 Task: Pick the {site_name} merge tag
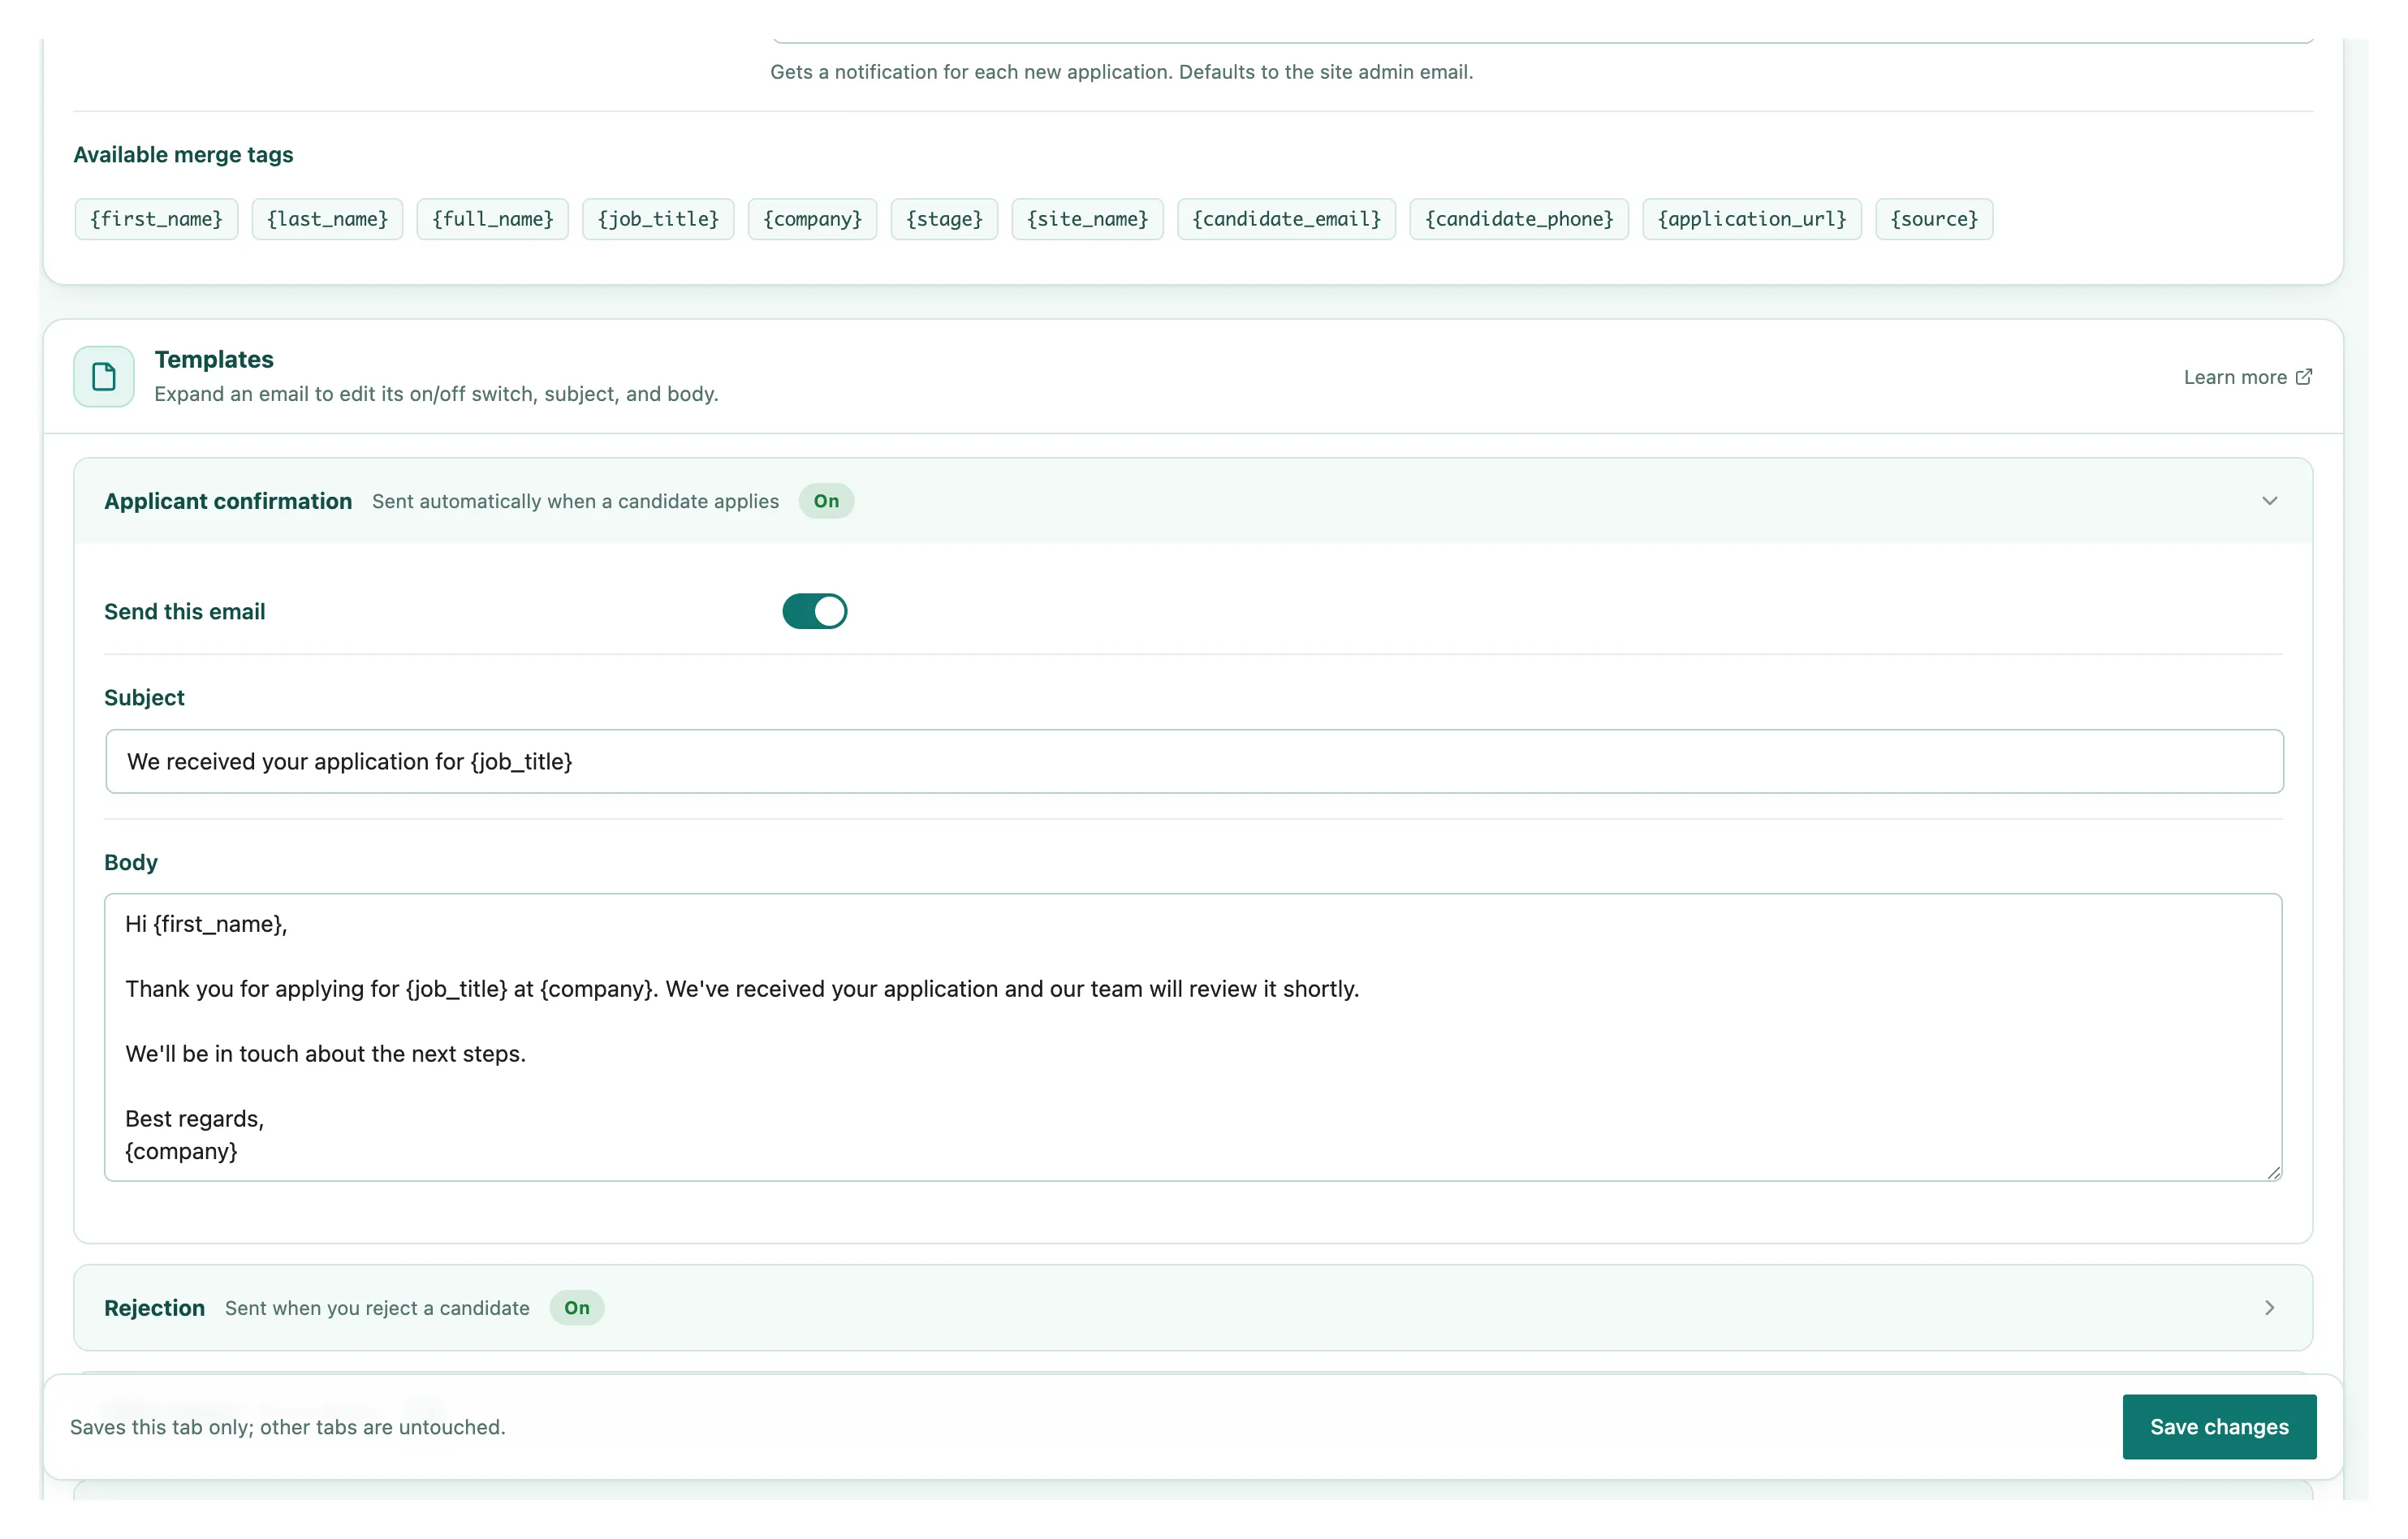(1087, 219)
